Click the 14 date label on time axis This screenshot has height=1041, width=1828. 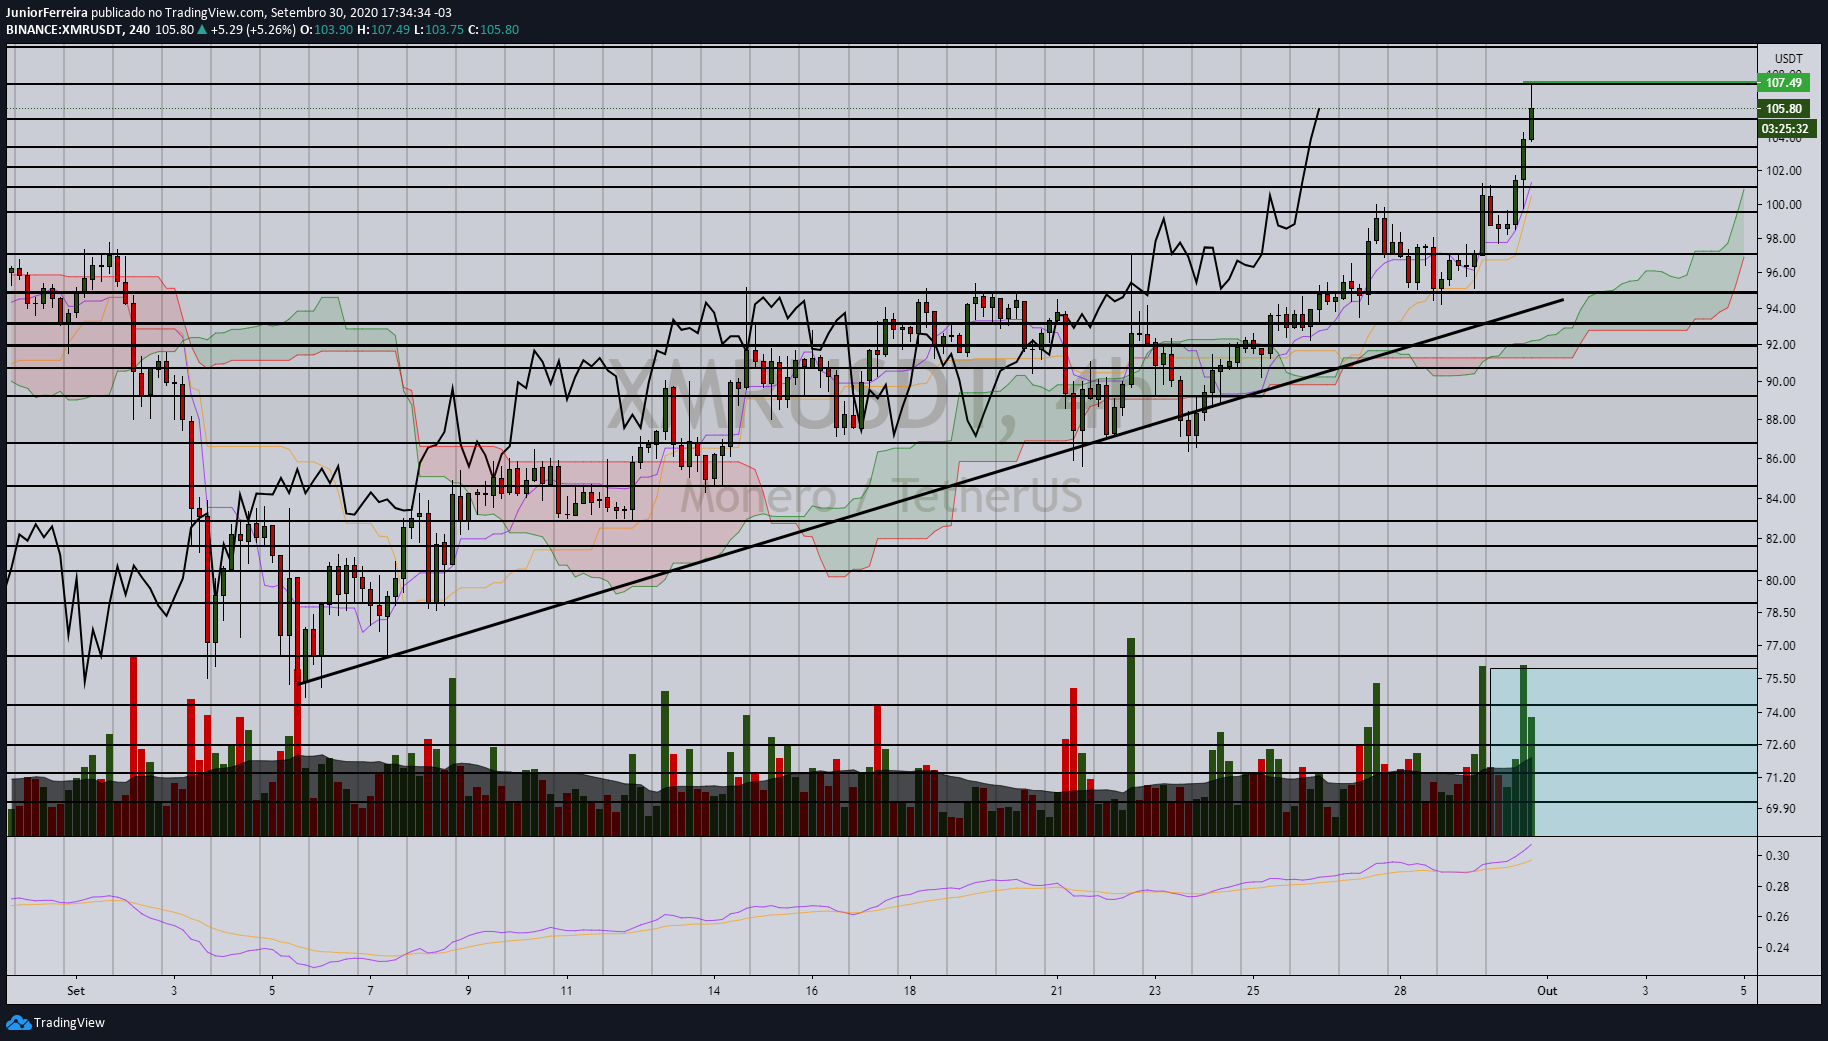[x=714, y=991]
